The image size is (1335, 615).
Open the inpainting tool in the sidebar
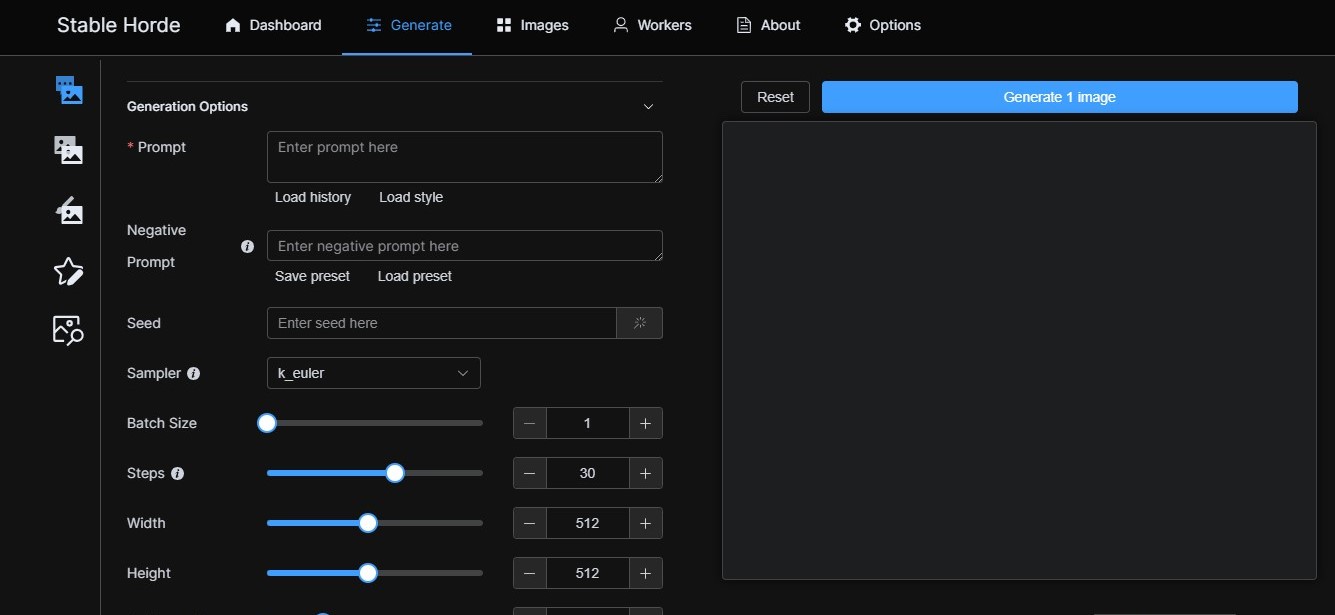(68, 210)
